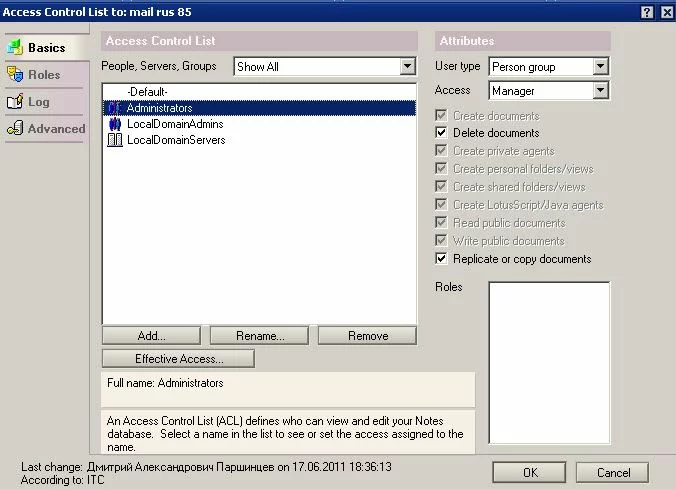
Task: Select the -Default- list entry
Action: coord(146,92)
